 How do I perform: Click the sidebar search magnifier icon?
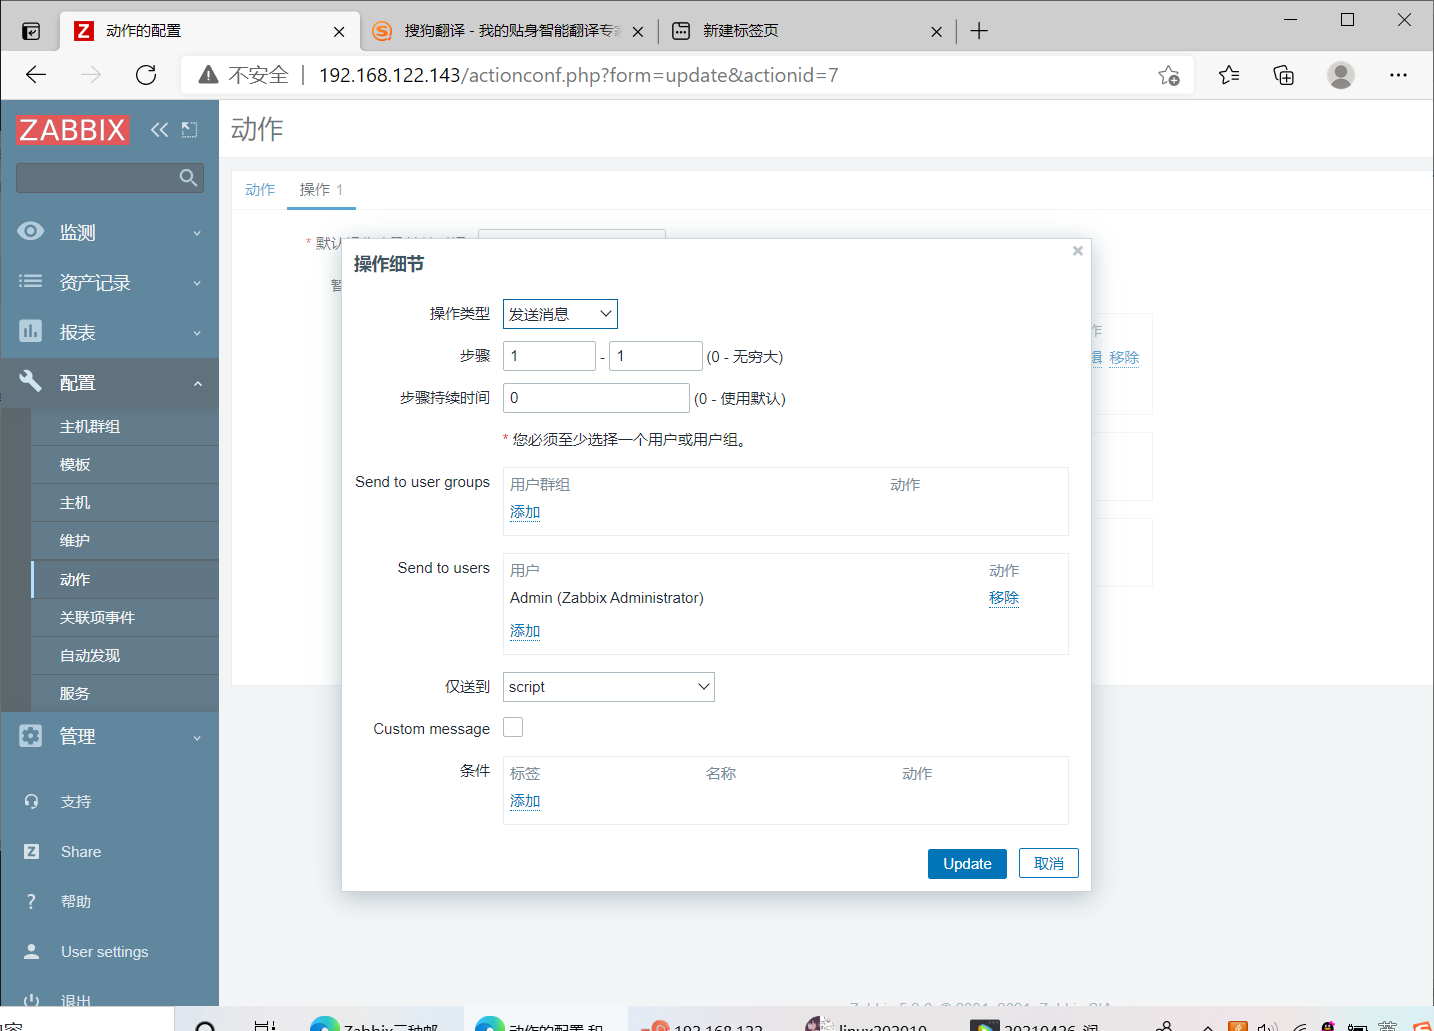pos(188,178)
